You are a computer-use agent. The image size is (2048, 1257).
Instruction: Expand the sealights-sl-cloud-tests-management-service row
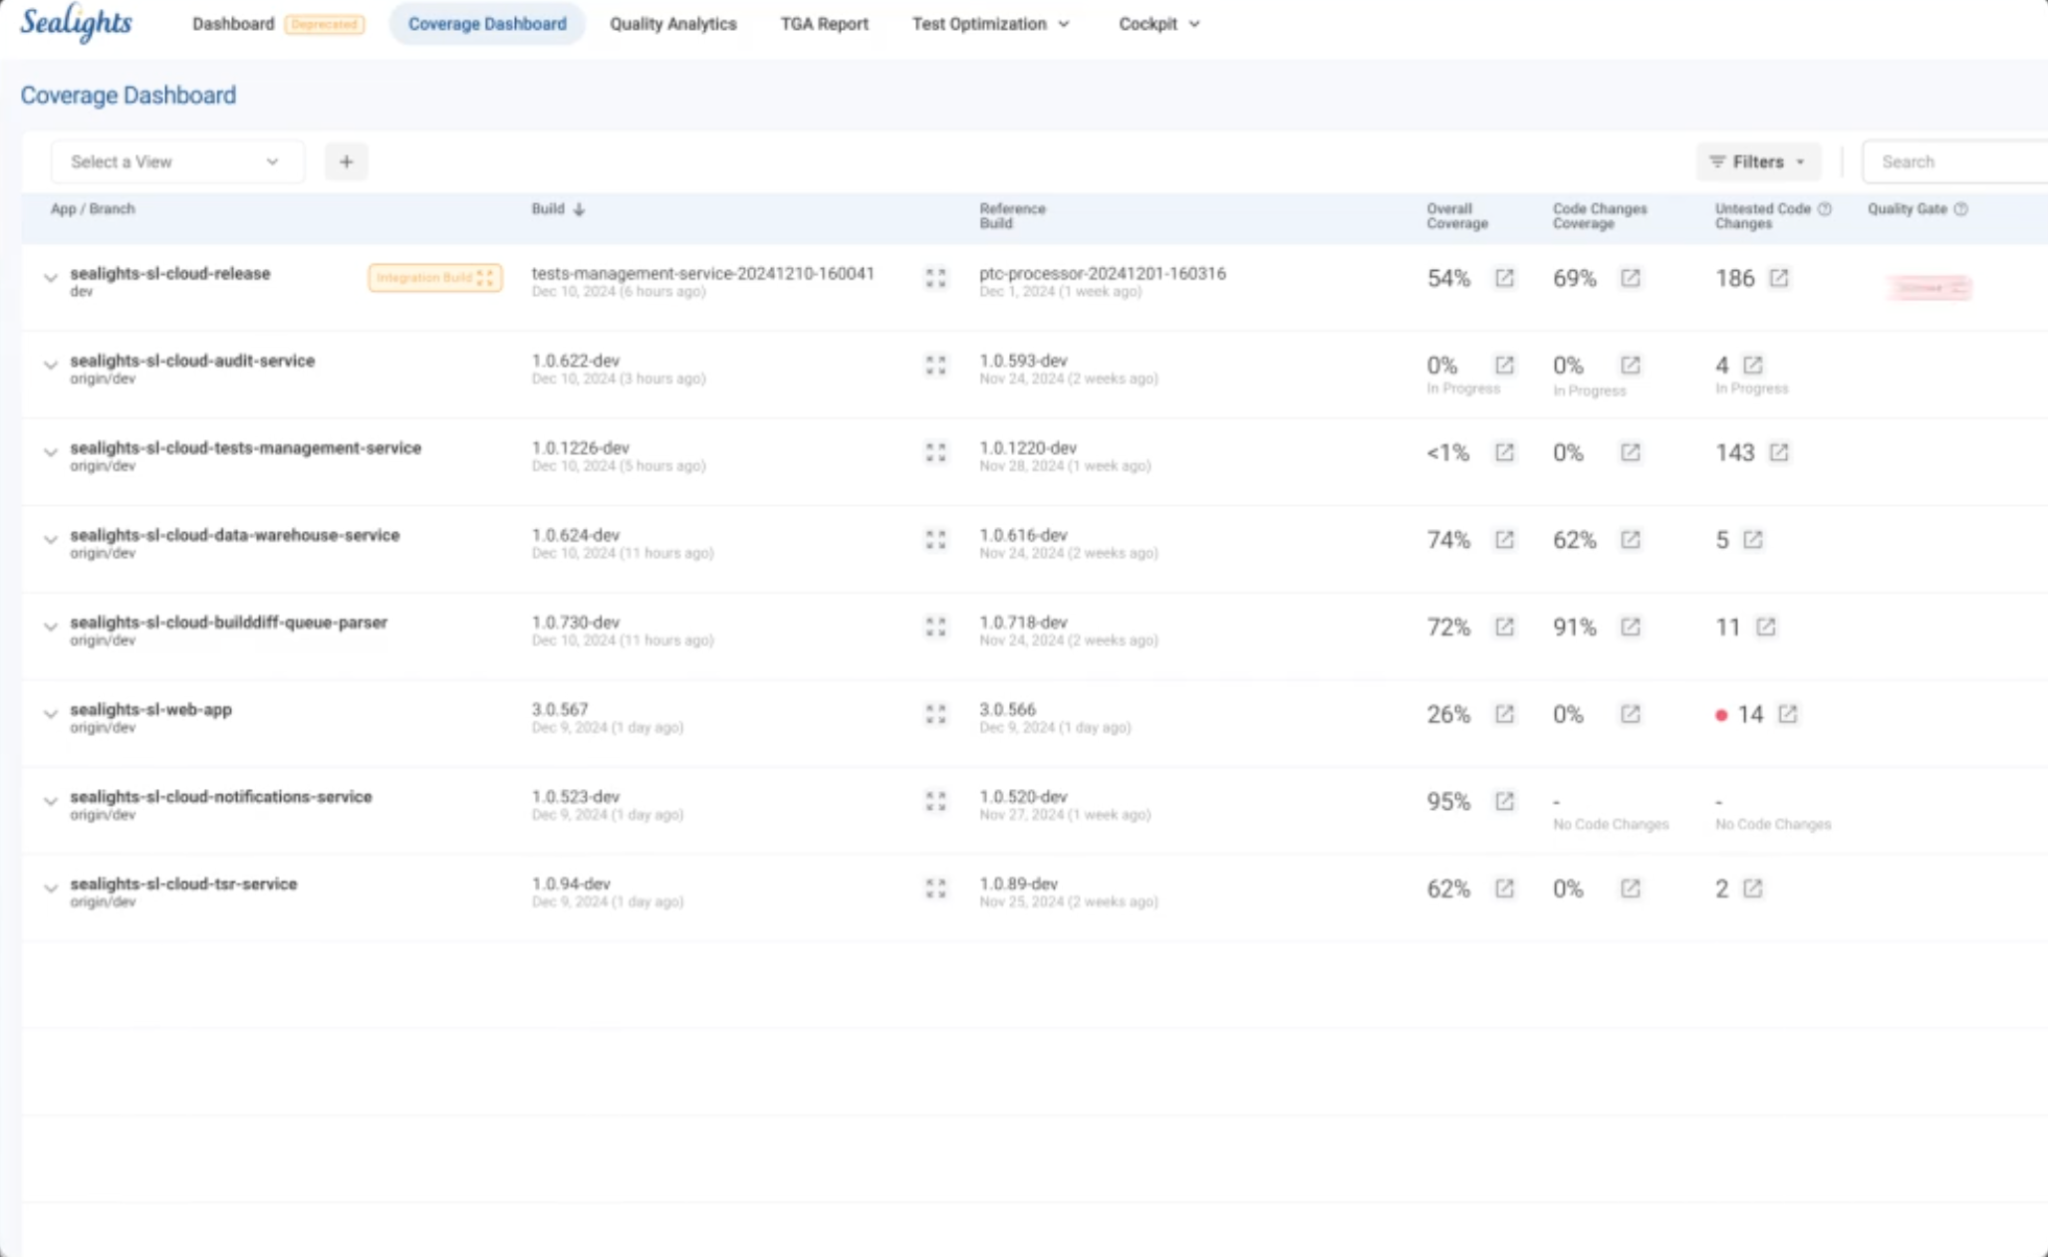[x=50, y=452]
